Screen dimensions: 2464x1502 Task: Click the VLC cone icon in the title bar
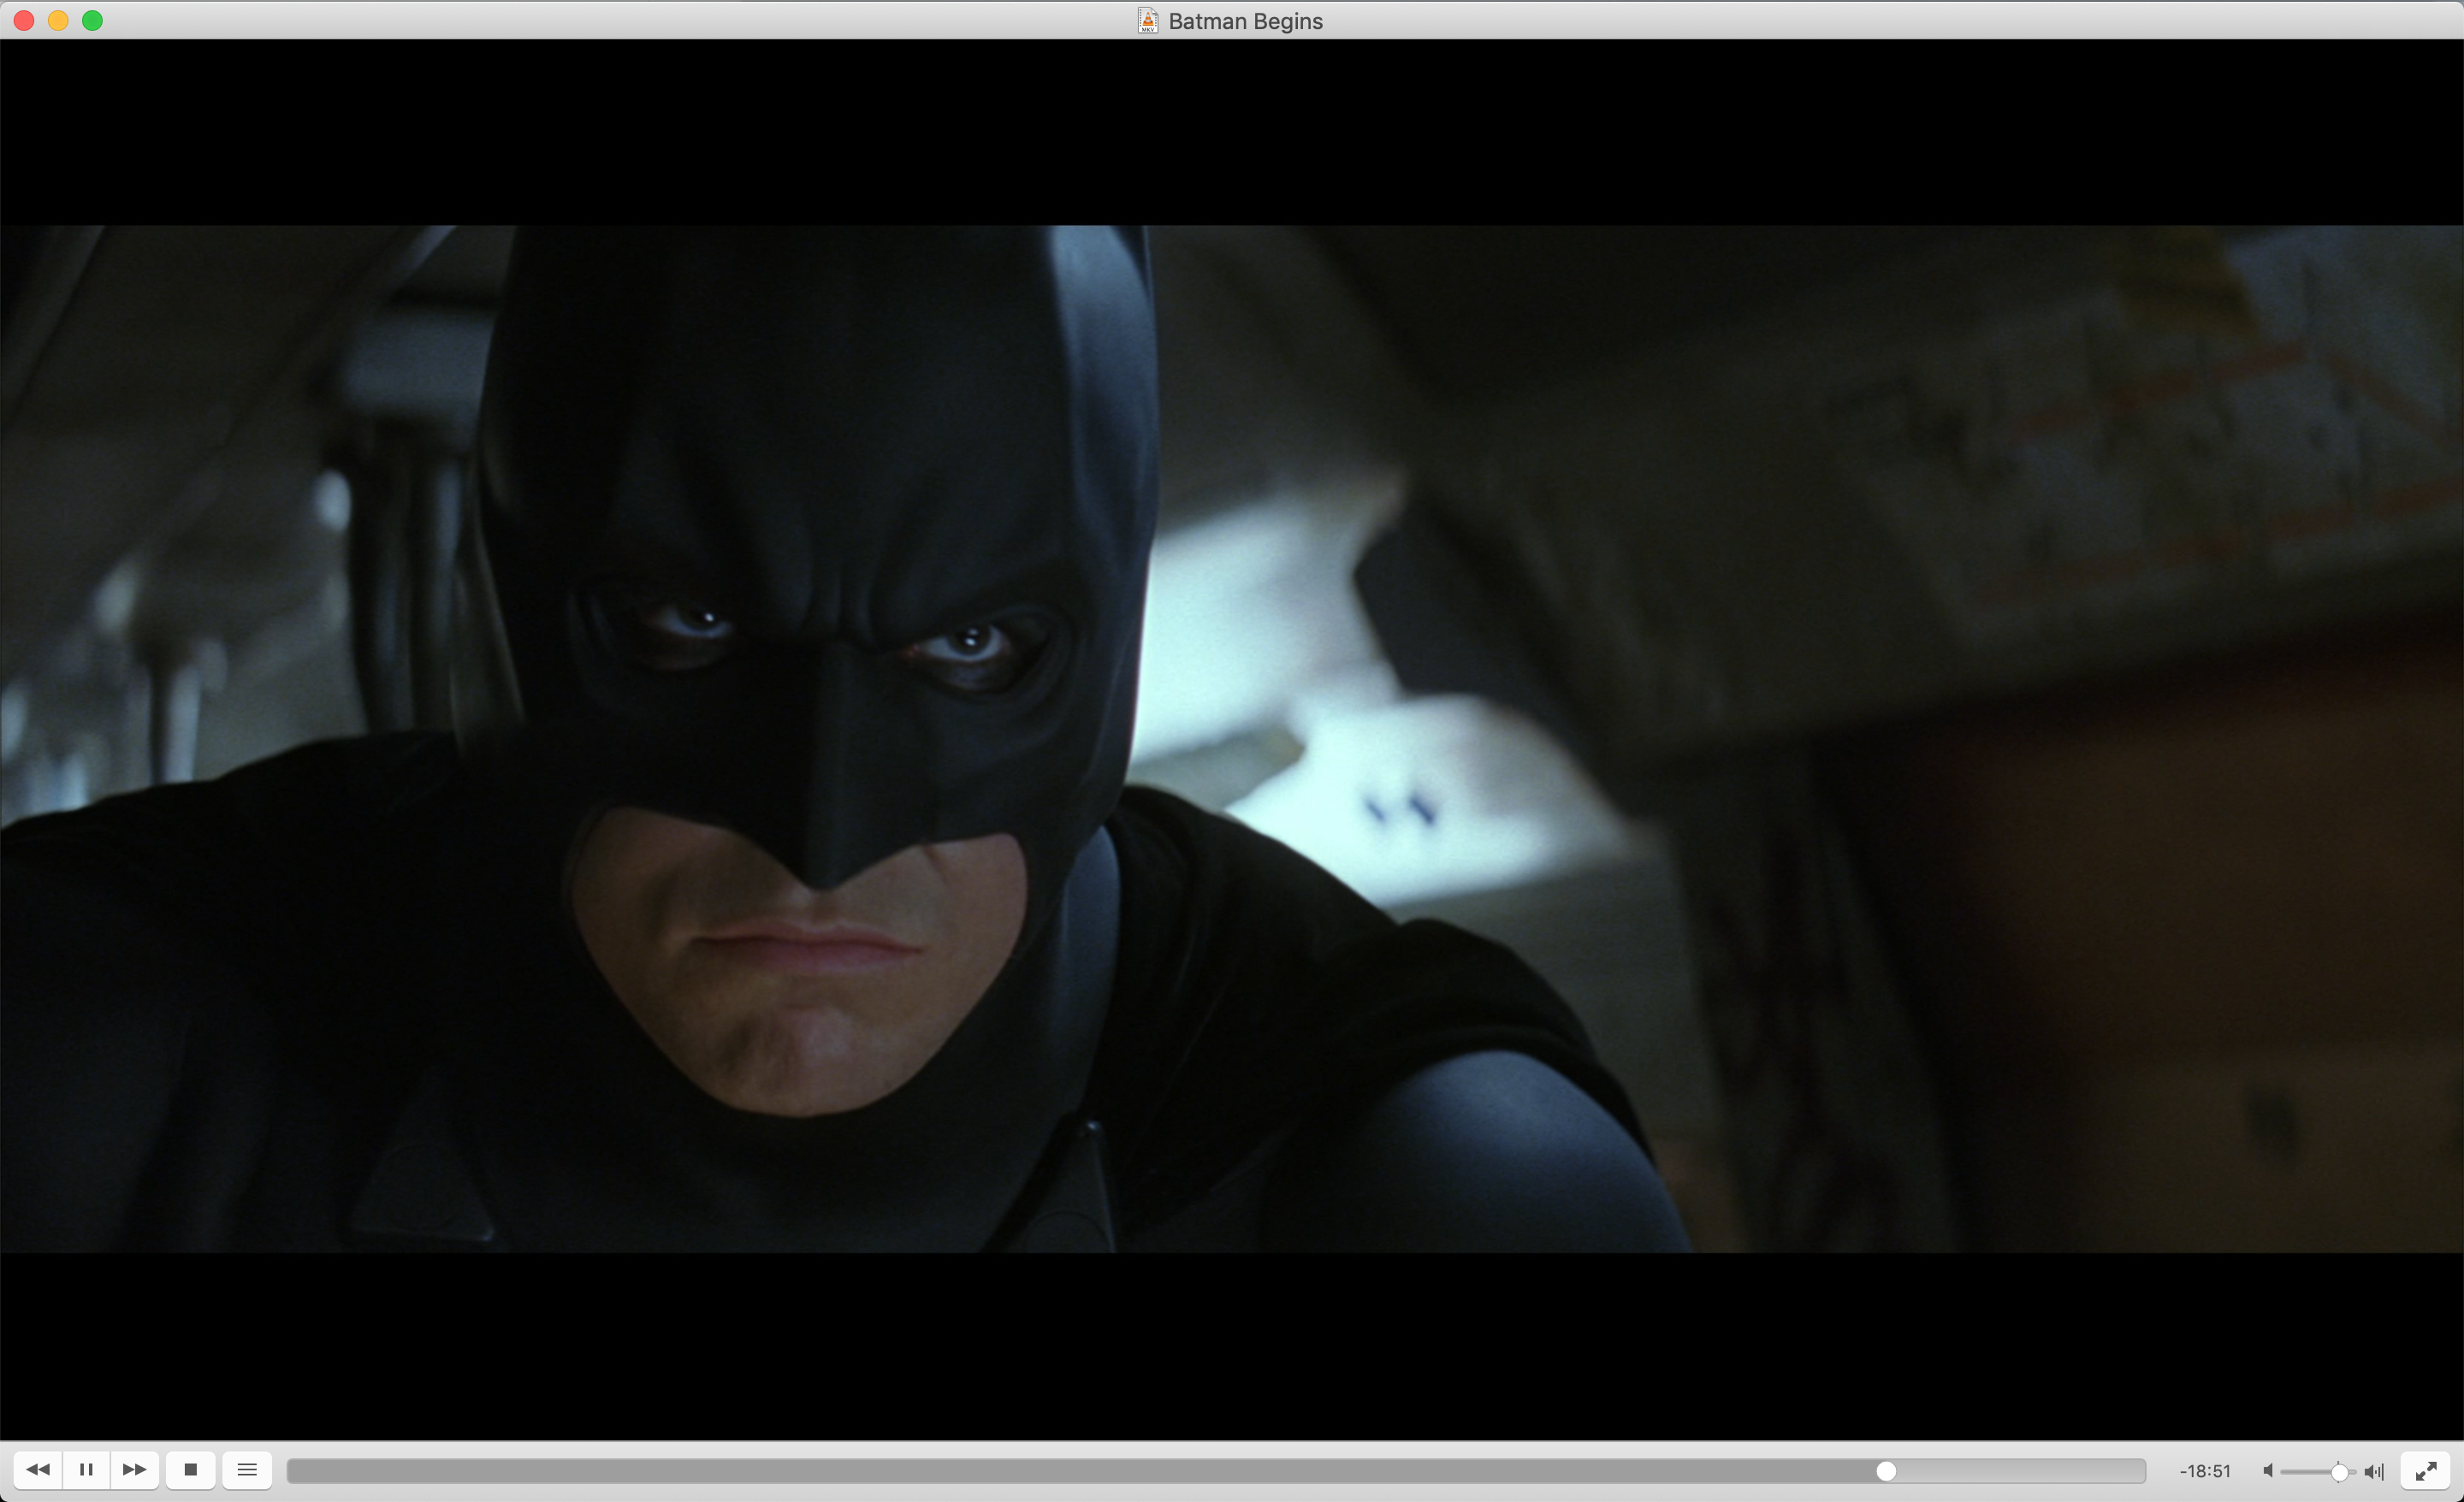click(1147, 20)
